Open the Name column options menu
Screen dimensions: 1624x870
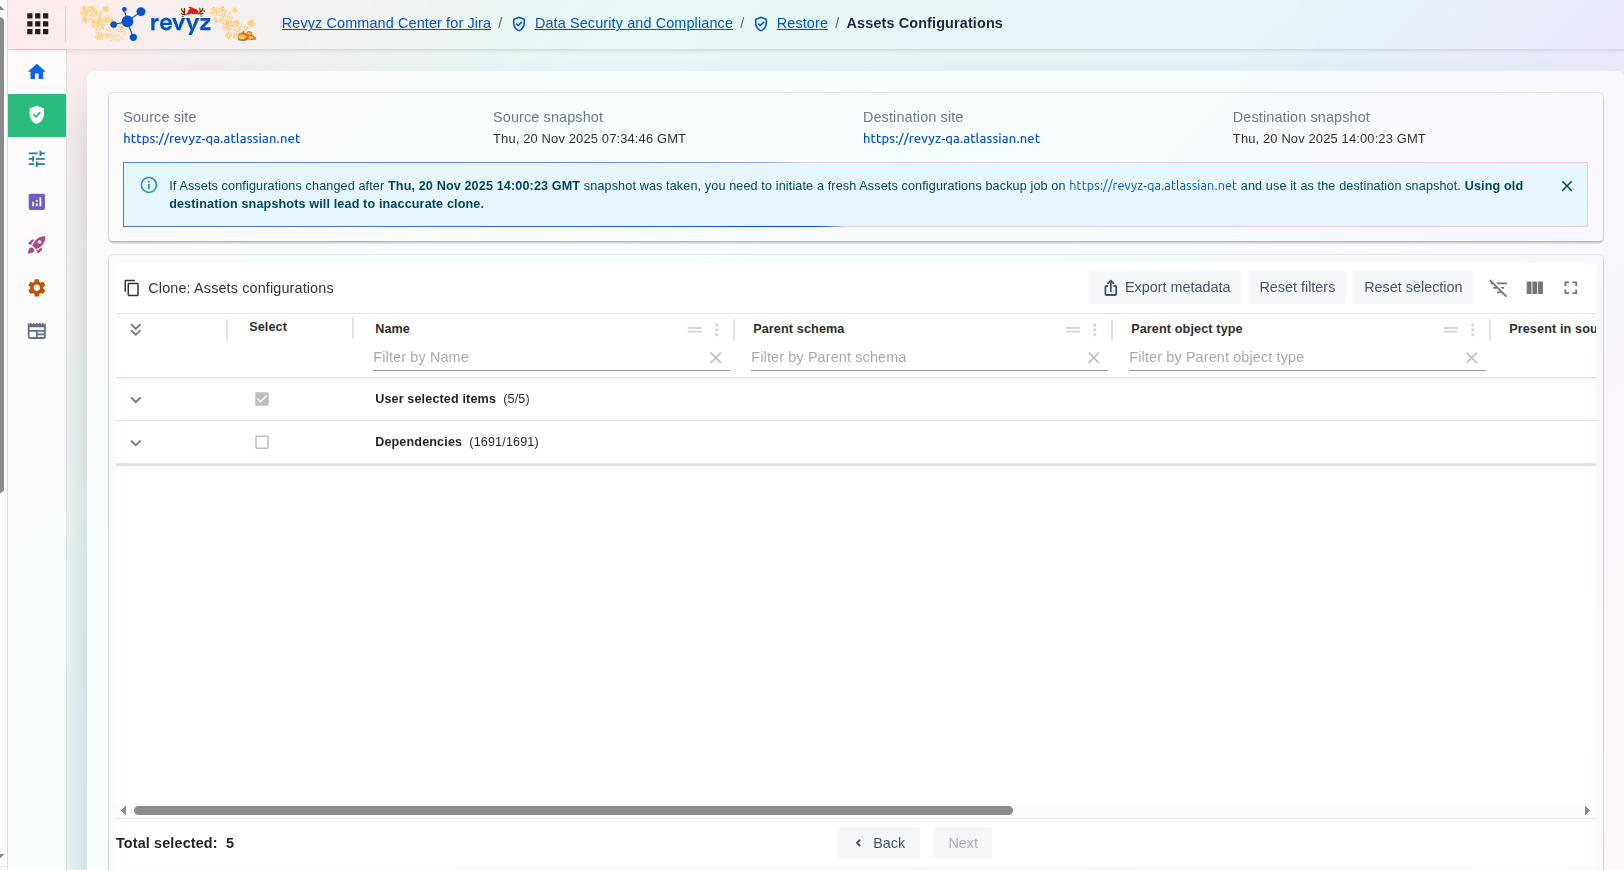click(x=716, y=329)
